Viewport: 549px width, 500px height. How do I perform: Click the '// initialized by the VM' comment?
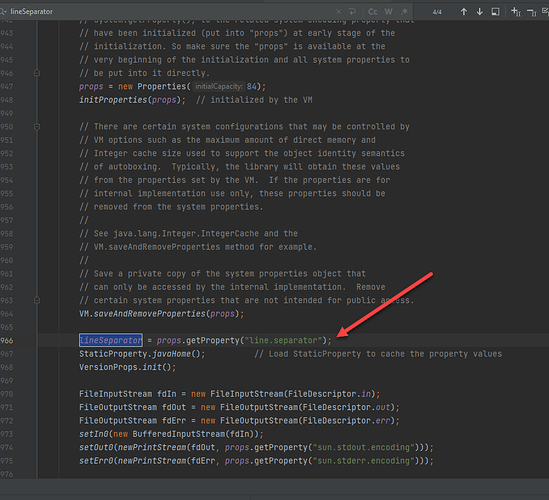click(254, 100)
